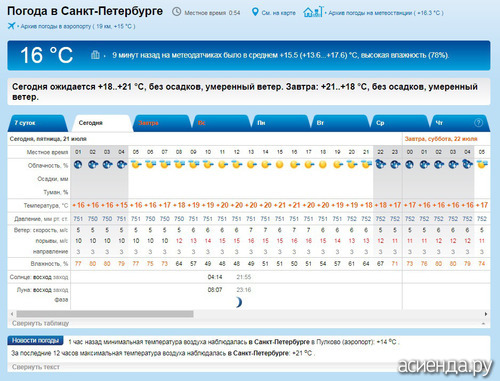The image size is (500, 381).
Task: Open the Ср forecast tab
Action: [x=399, y=123]
